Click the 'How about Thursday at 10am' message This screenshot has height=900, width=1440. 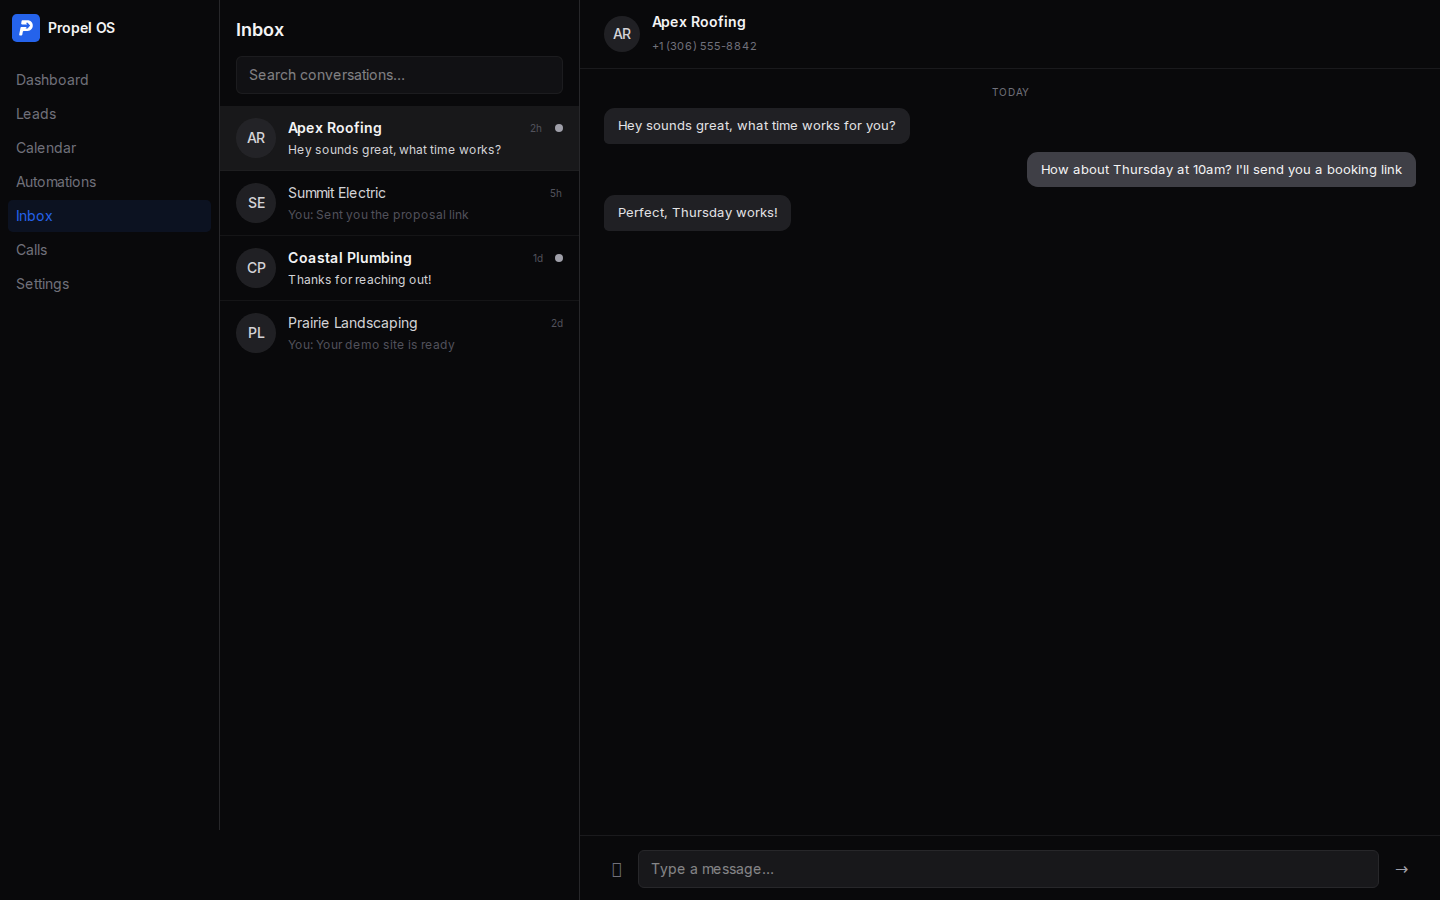(x=1221, y=170)
